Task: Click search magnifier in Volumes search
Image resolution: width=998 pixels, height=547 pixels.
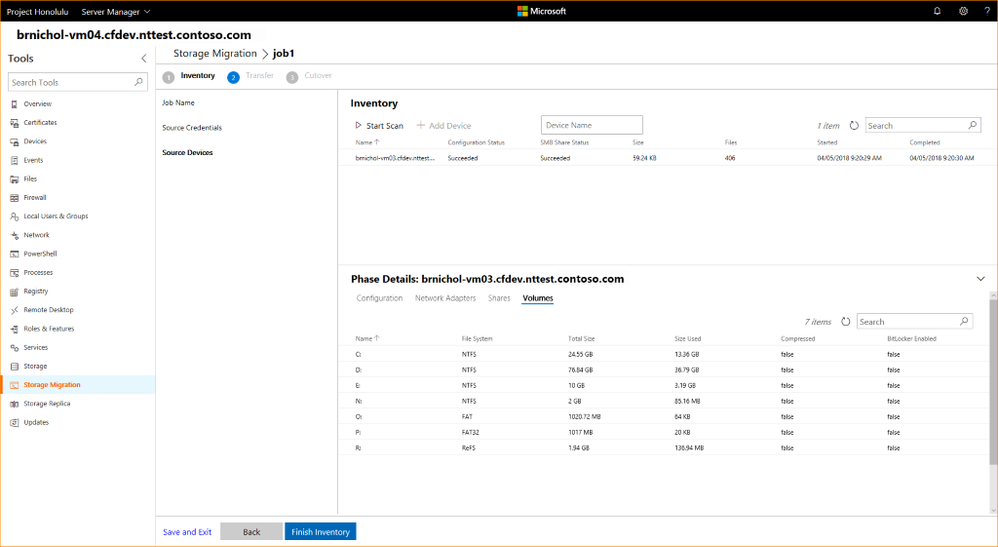Action: pos(964,322)
